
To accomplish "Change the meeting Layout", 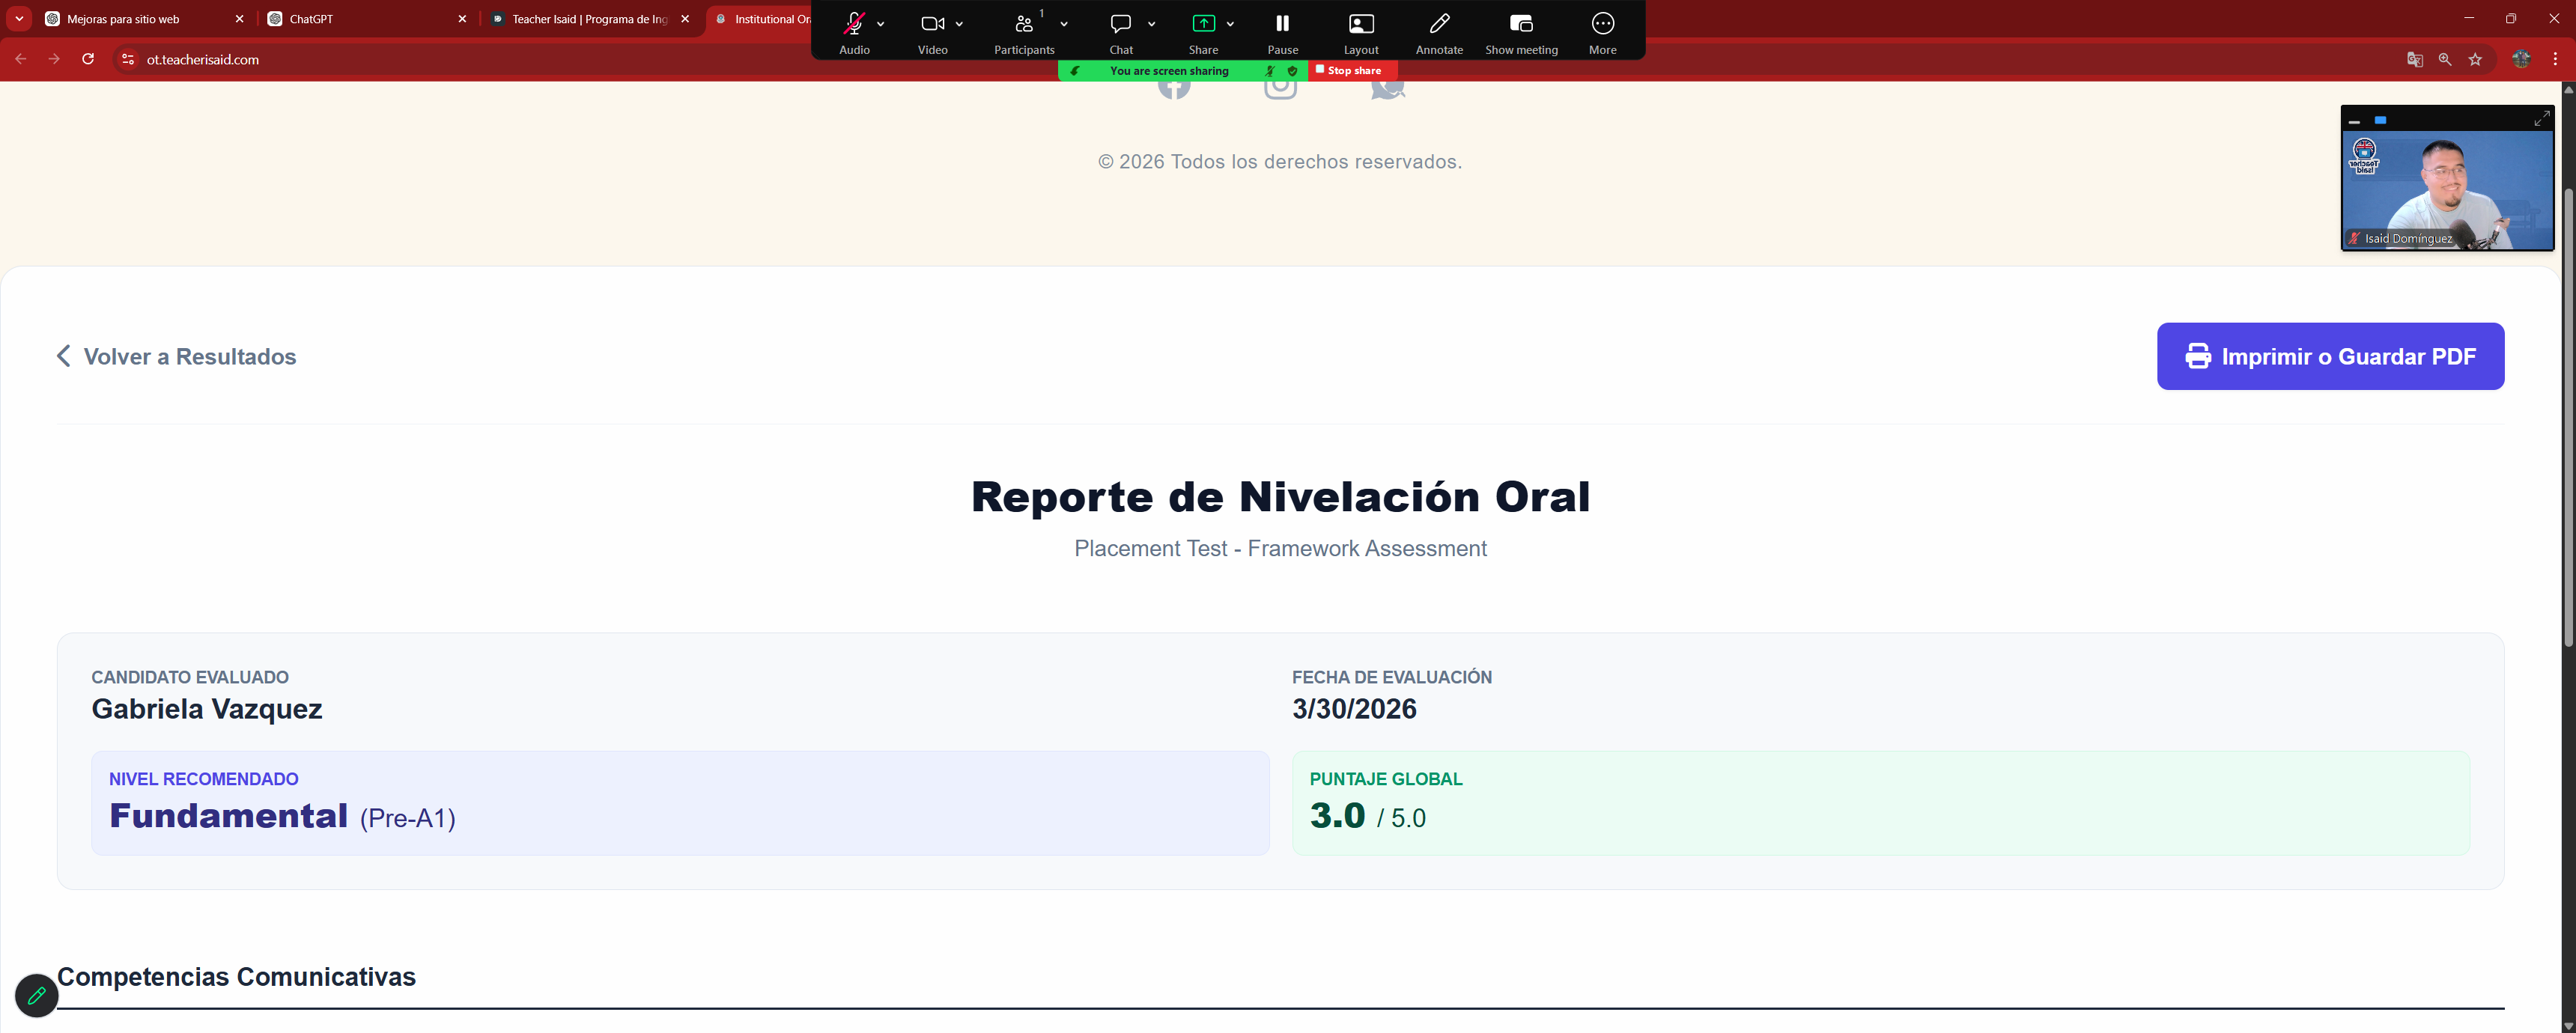I will click(1360, 28).
